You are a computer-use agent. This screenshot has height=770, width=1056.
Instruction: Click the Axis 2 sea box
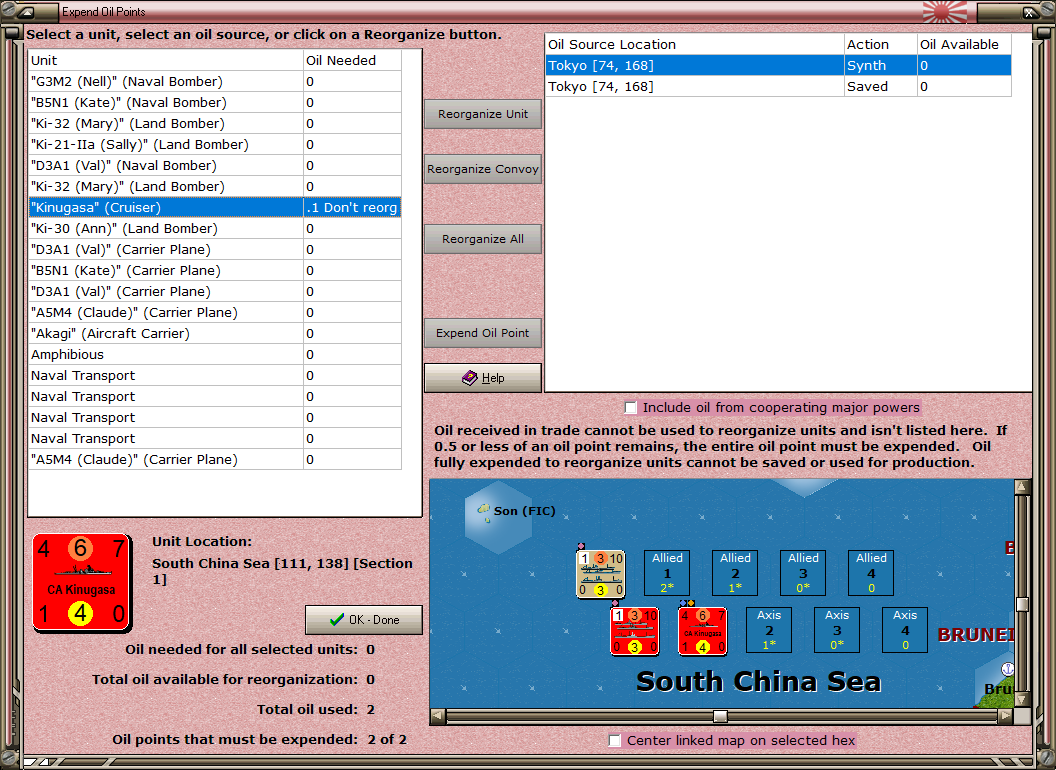coord(768,630)
